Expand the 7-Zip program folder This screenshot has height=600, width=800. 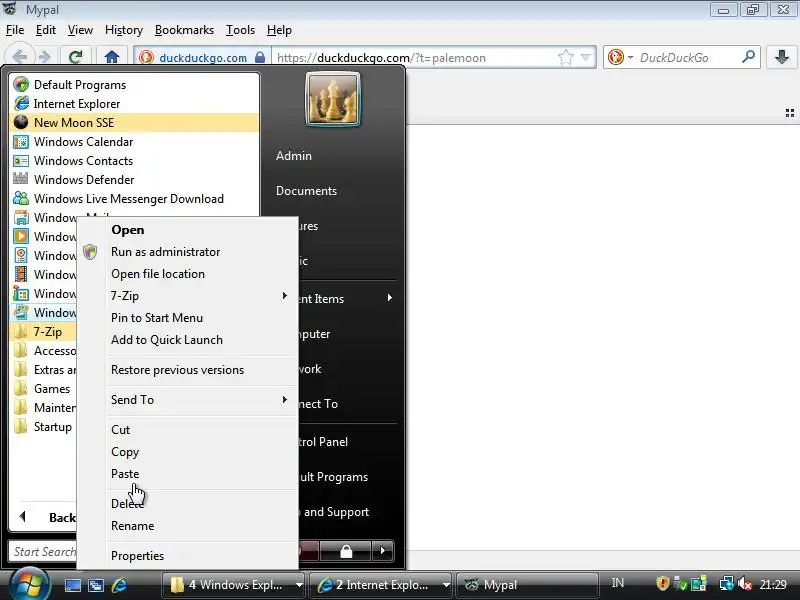pyautogui.click(x=43, y=332)
